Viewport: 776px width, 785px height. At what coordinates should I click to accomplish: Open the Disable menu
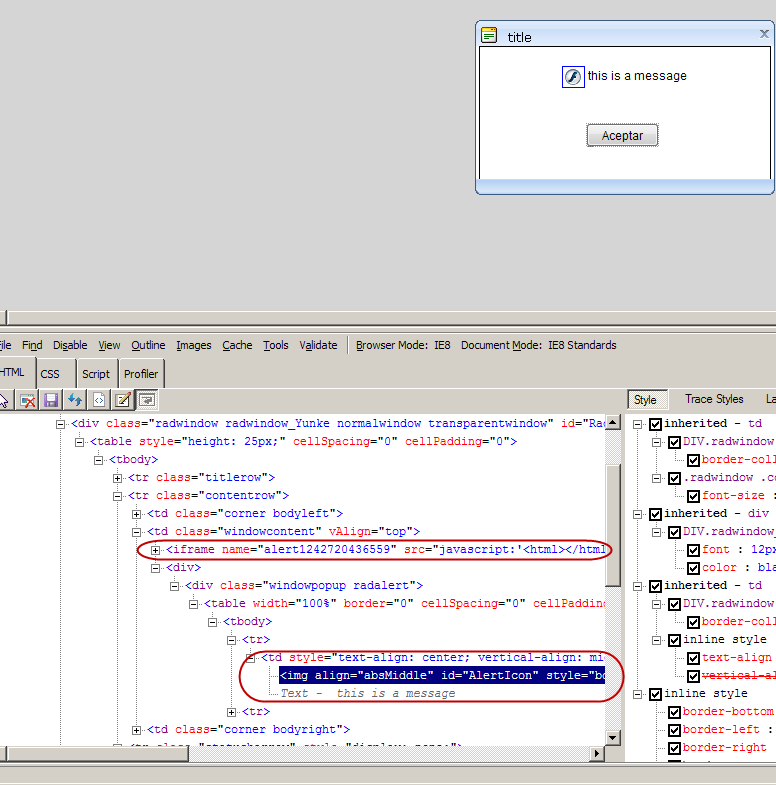[70, 345]
